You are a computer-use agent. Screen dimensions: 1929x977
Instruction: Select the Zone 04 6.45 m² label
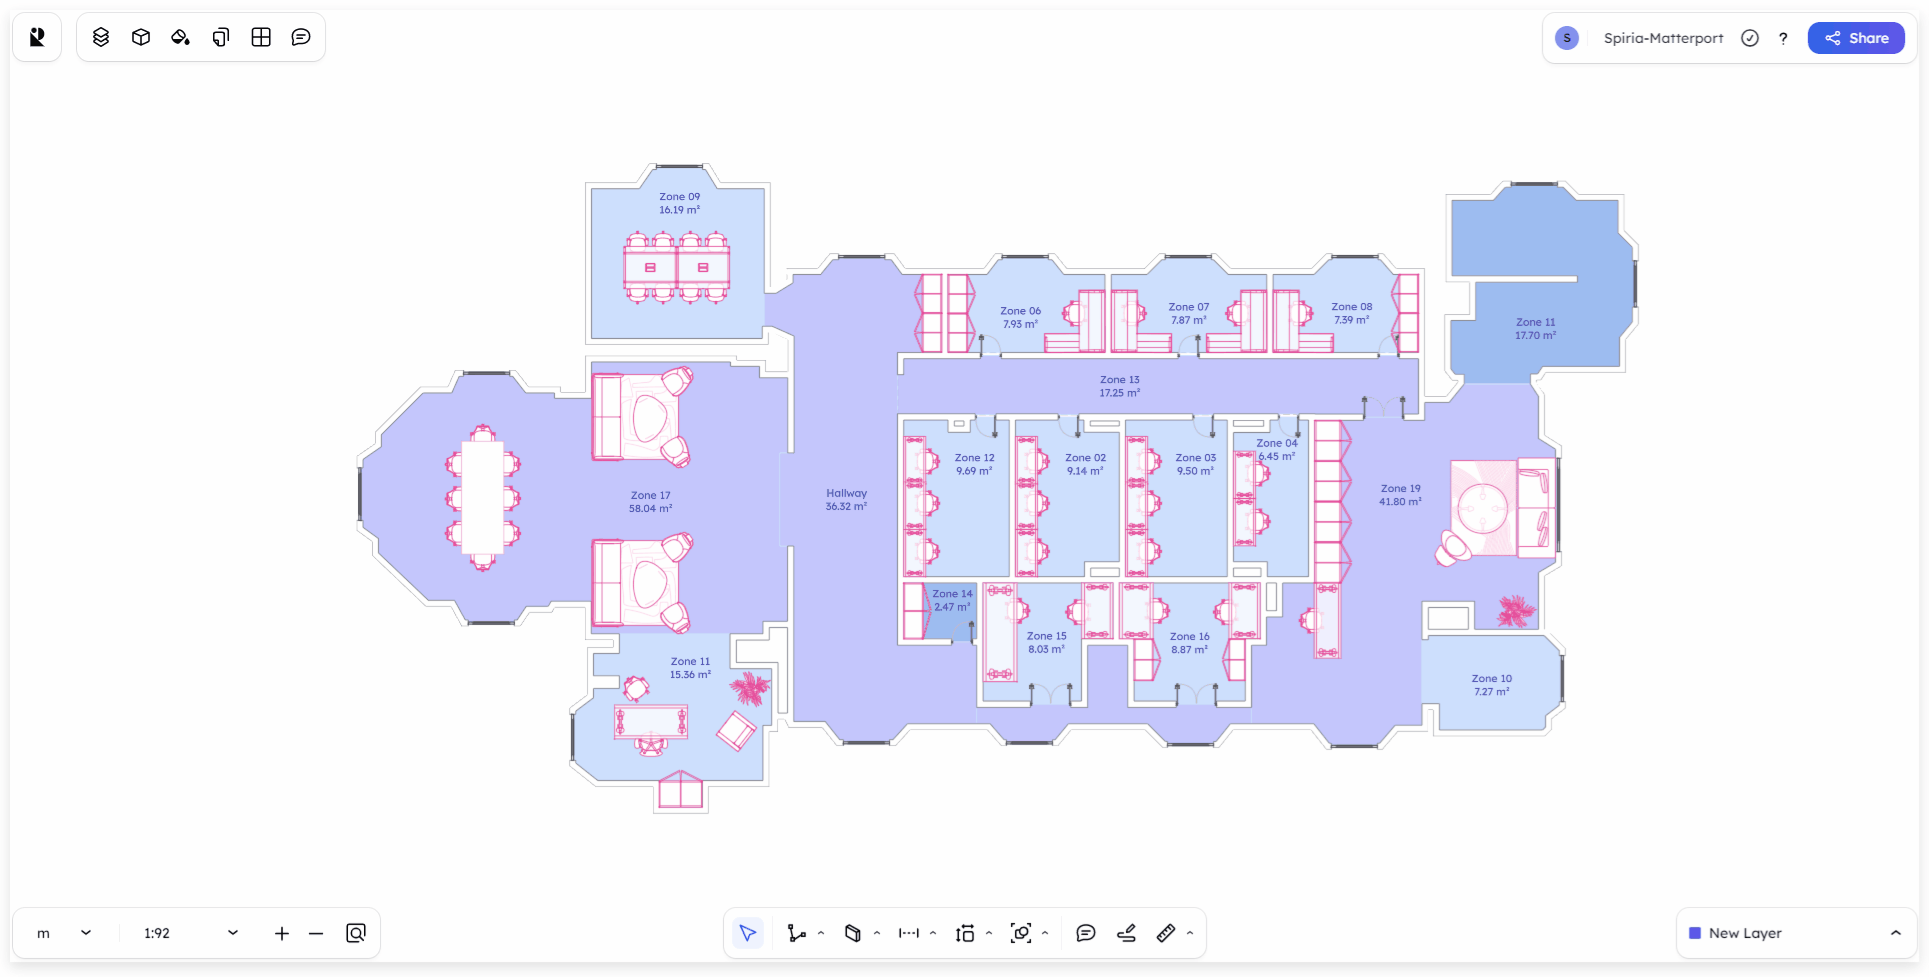point(1277,450)
